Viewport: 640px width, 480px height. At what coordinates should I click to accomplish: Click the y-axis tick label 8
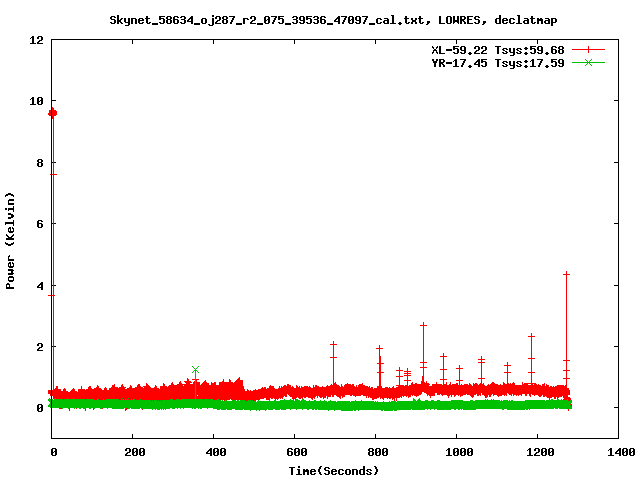[x=40, y=163]
